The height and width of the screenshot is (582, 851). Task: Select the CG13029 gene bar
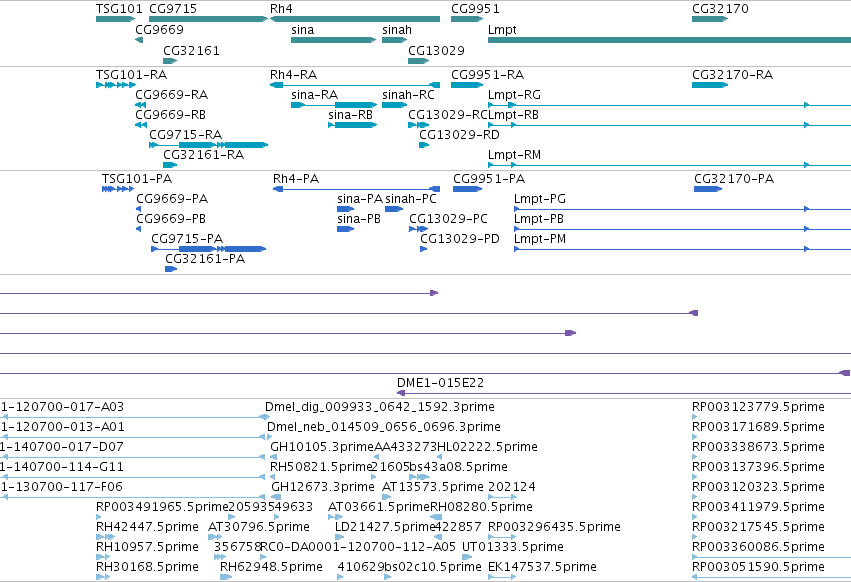(418, 61)
